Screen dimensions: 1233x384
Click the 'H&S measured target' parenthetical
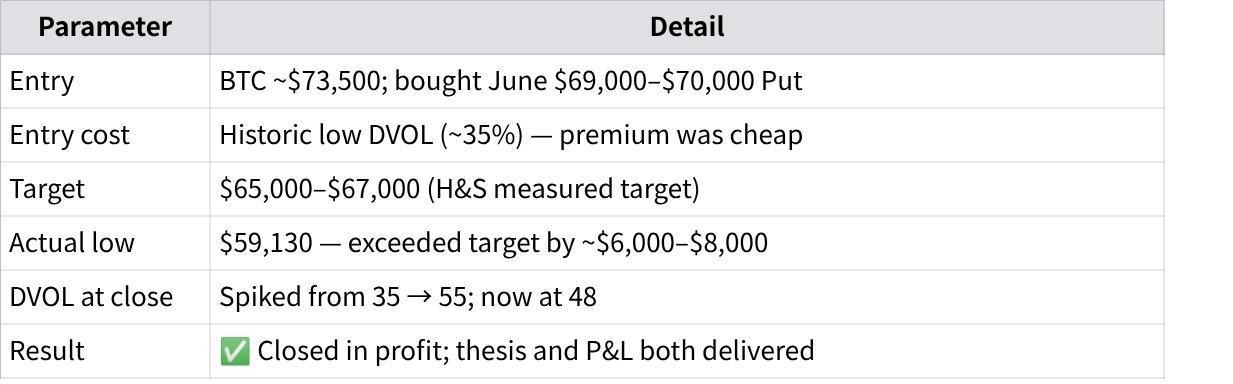pyautogui.click(x=563, y=189)
